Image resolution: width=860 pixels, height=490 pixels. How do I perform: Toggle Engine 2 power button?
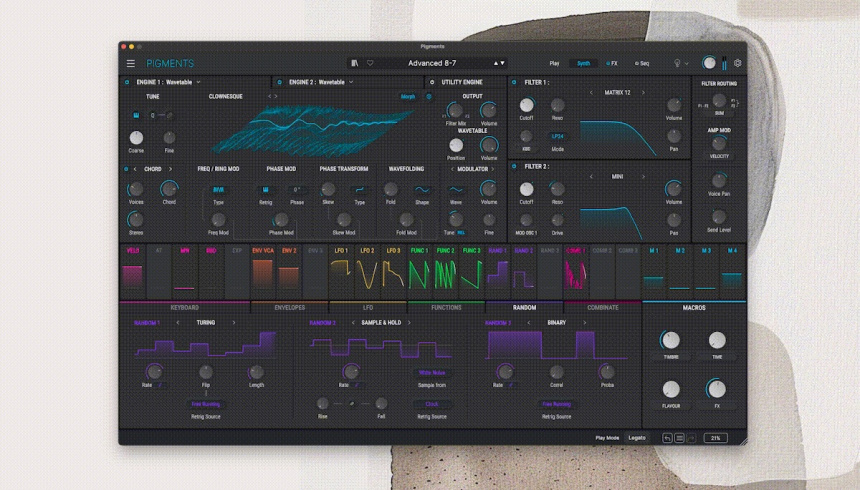[279, 82]
